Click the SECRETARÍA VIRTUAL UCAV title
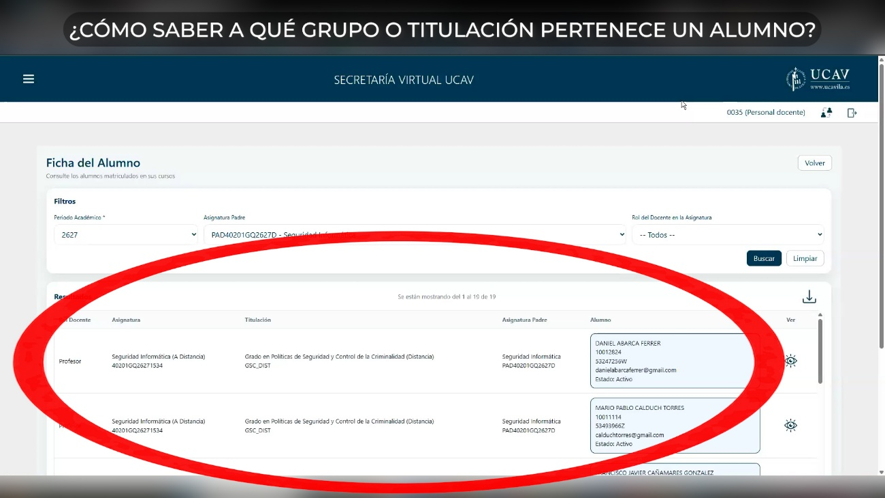This screenshot has width=885, height=498. (404, 80)
